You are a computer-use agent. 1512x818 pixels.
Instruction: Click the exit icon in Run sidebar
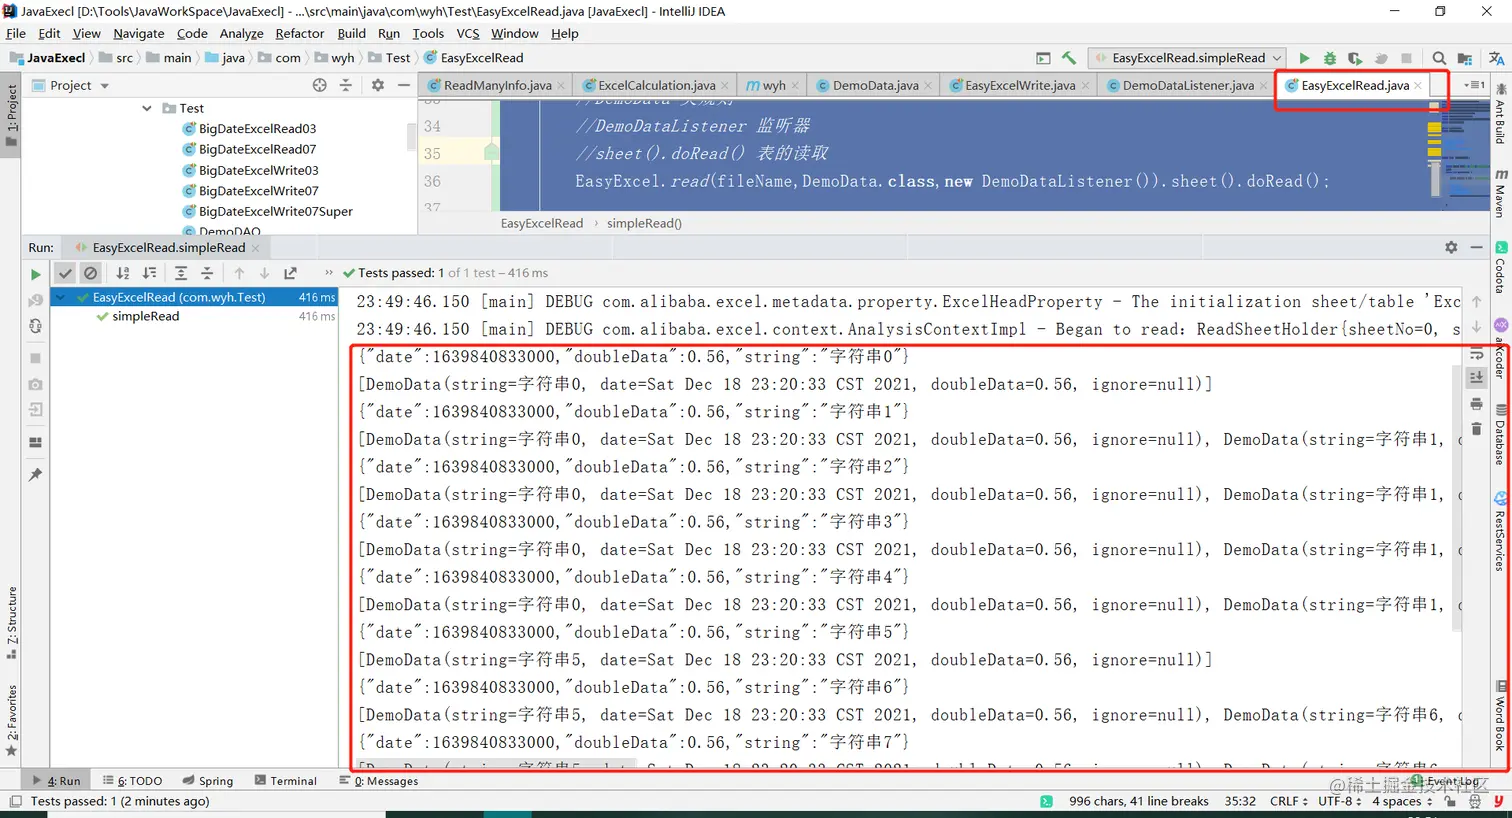35,410
